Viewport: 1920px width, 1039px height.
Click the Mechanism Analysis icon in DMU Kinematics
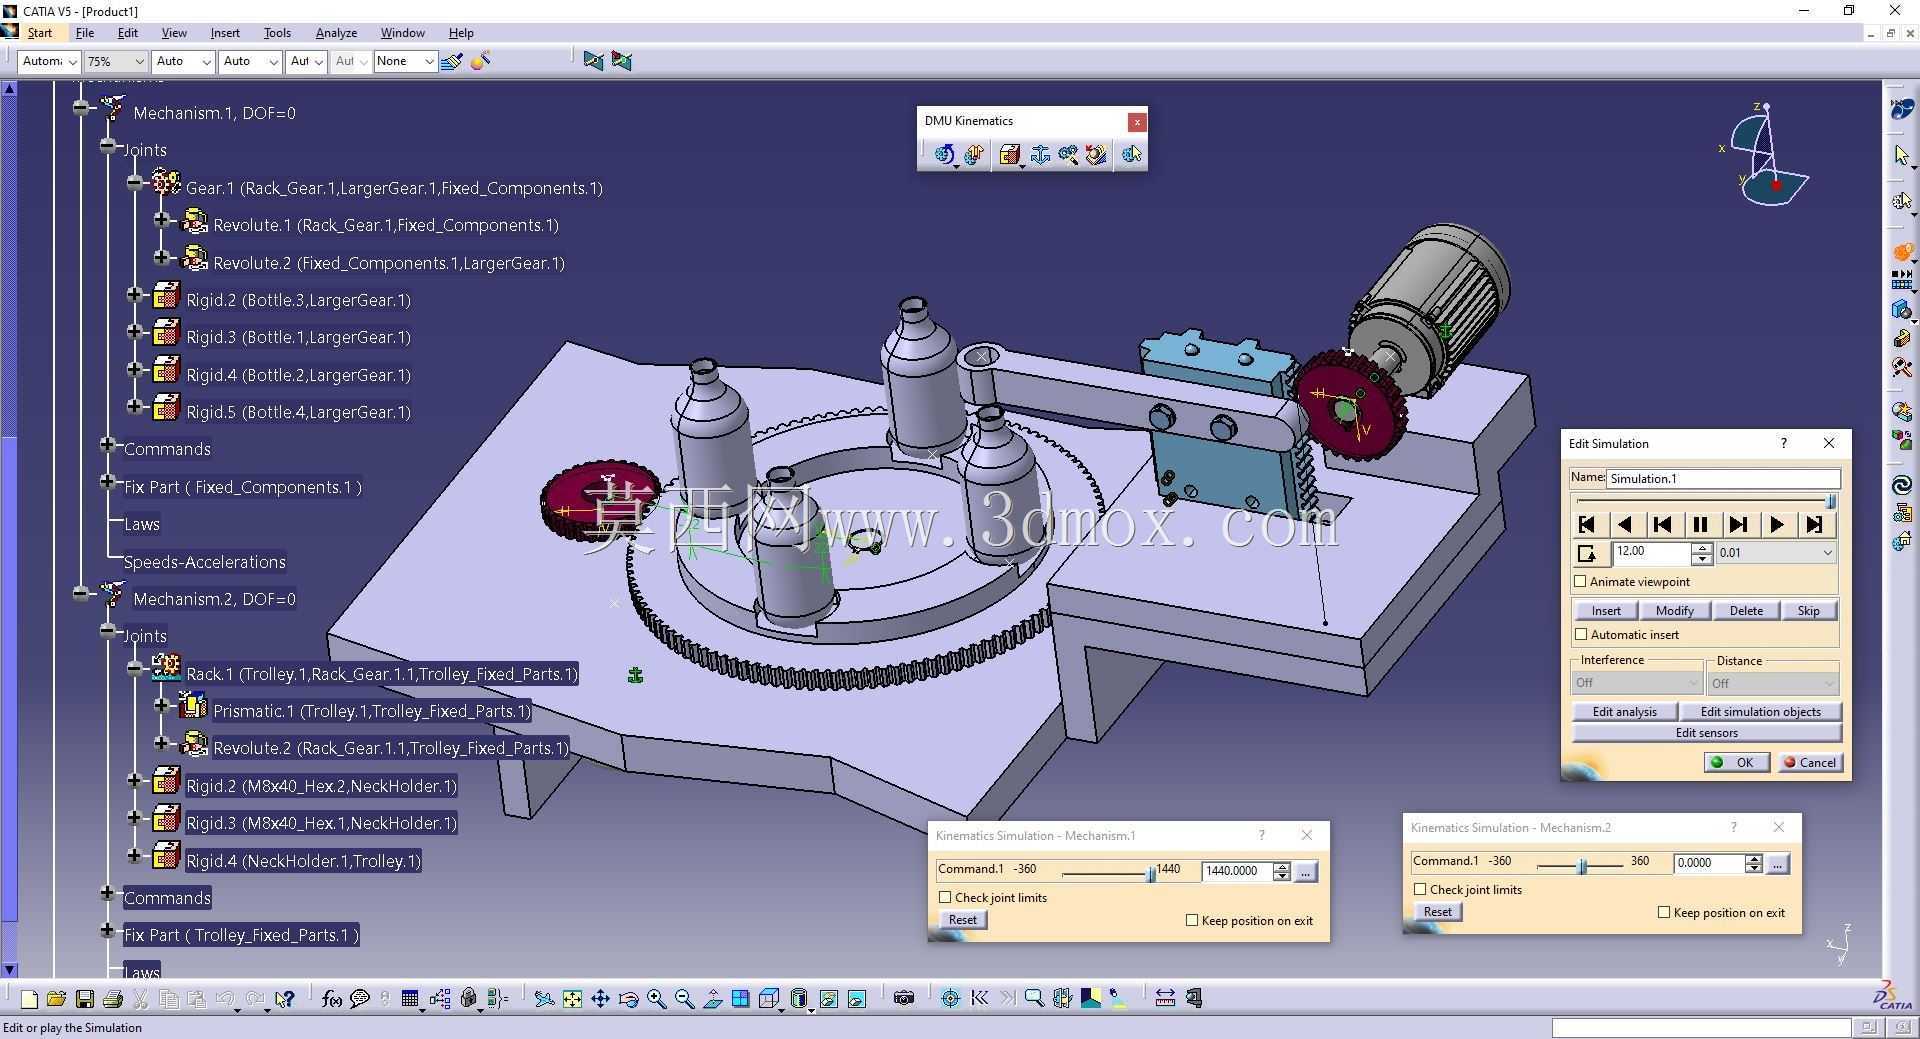1131,154
